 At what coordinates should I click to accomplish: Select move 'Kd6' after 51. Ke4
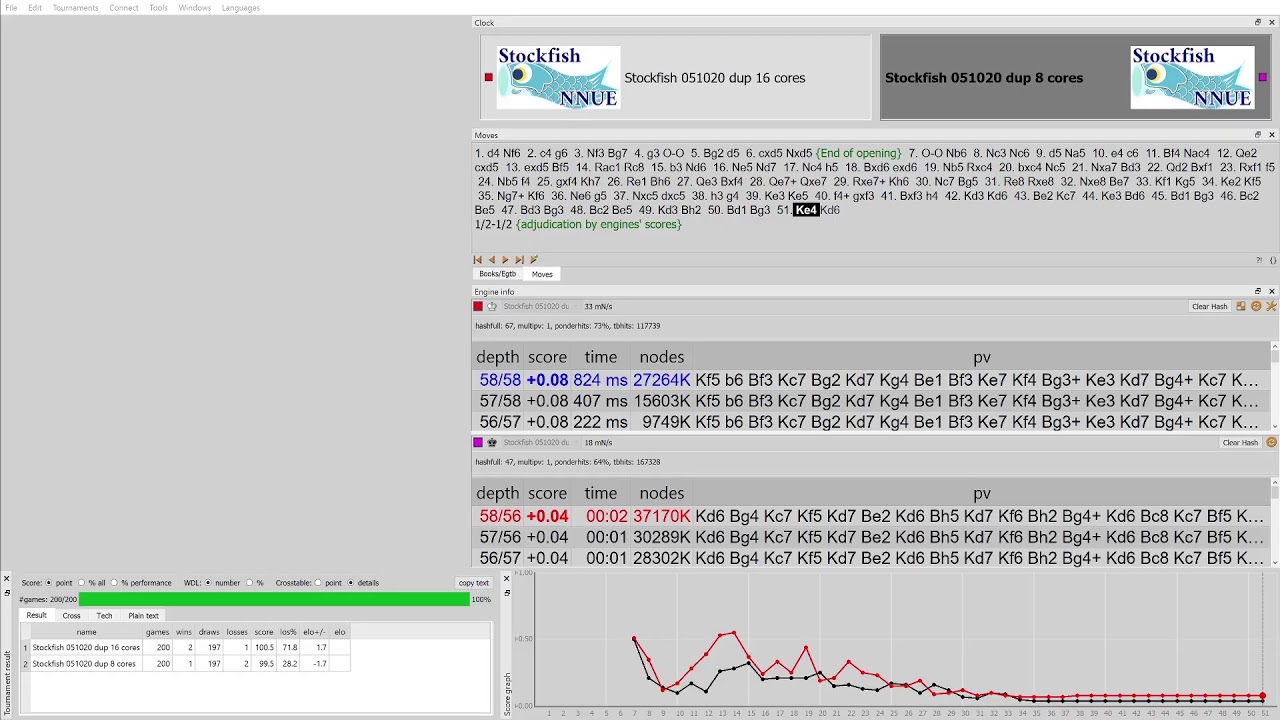[x=830, y=210]
